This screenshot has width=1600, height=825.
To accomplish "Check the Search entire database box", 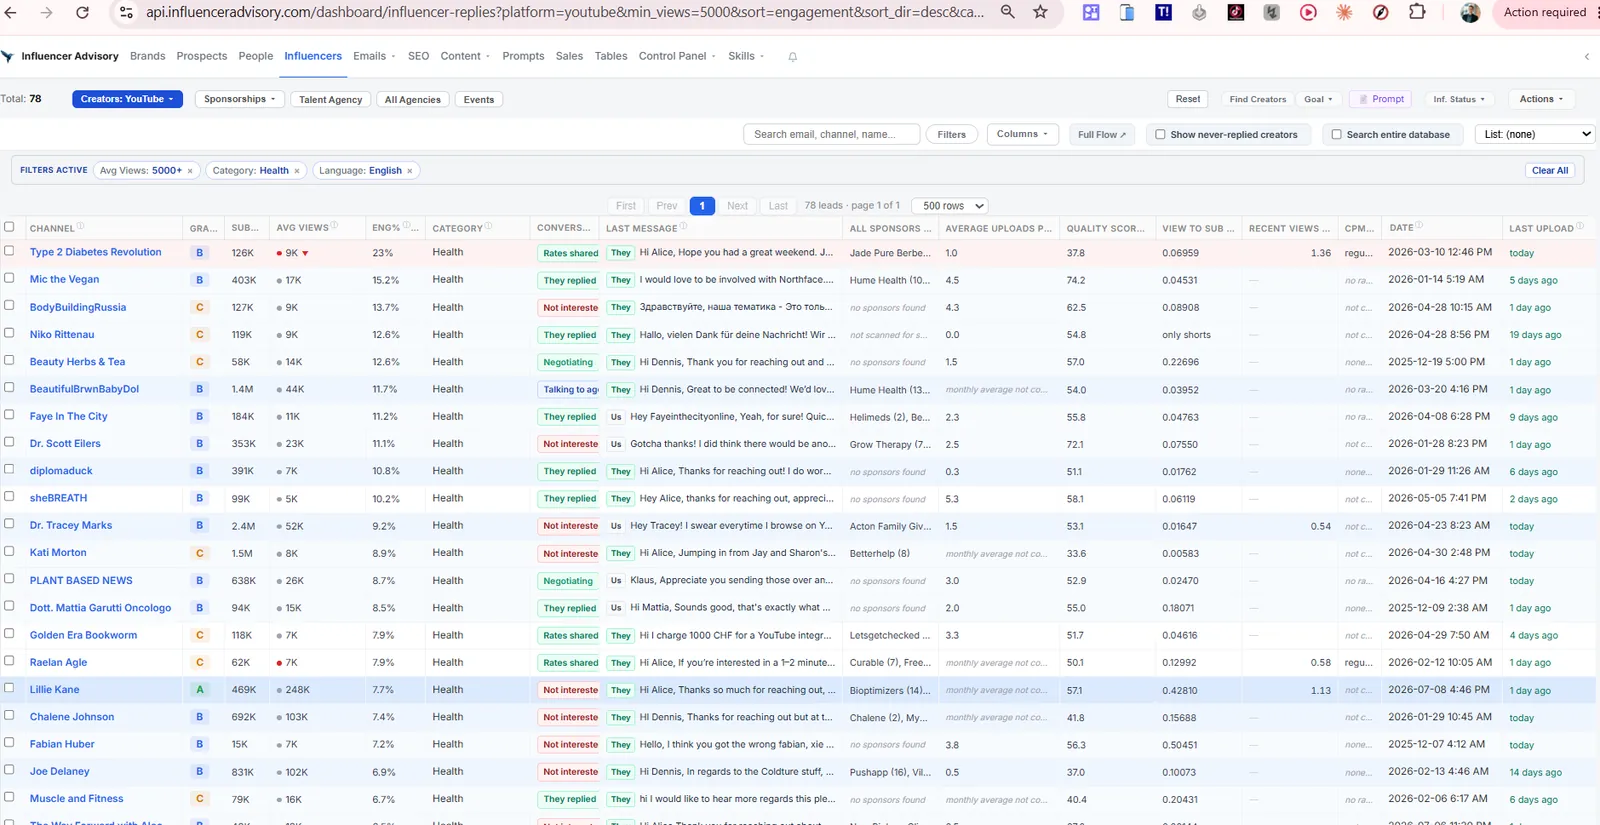I will tap(1336, 134).
